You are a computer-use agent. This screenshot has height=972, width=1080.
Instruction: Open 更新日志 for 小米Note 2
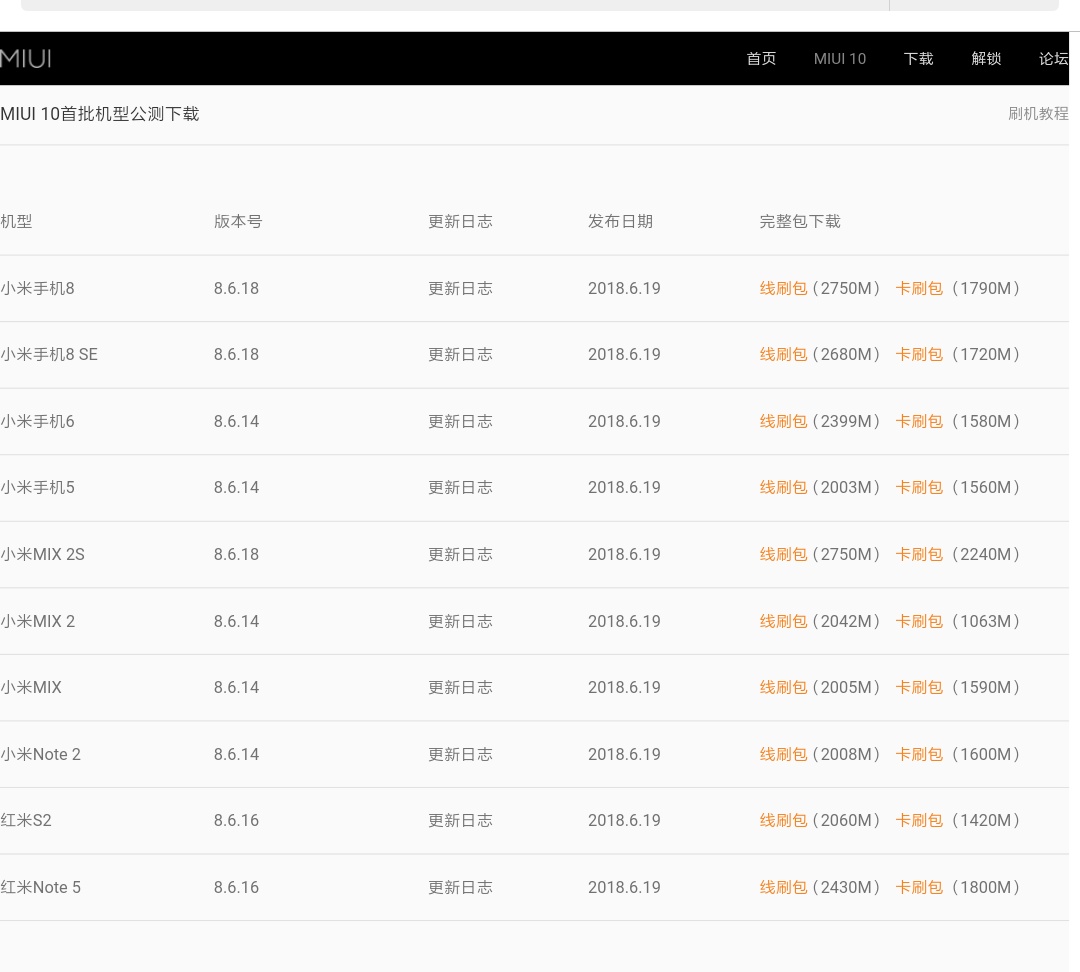[x=460, y=754]
